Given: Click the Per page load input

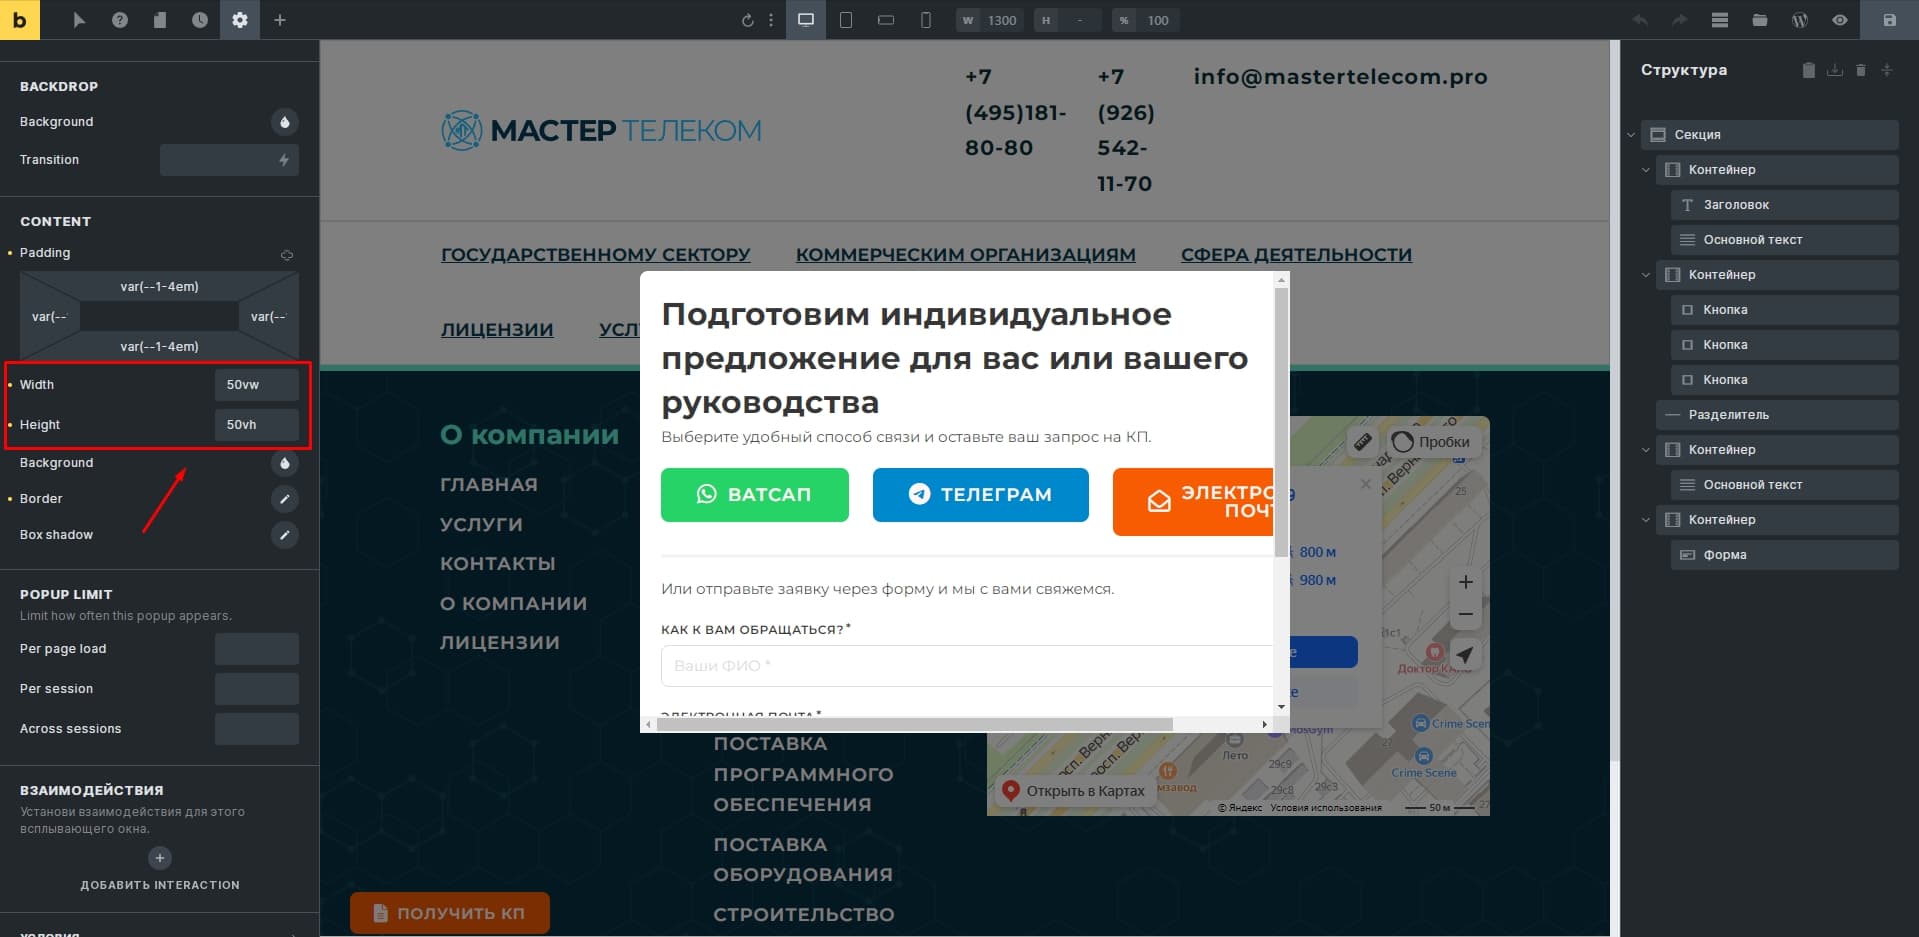Looking at the screenshot, I should click(257, 649).
